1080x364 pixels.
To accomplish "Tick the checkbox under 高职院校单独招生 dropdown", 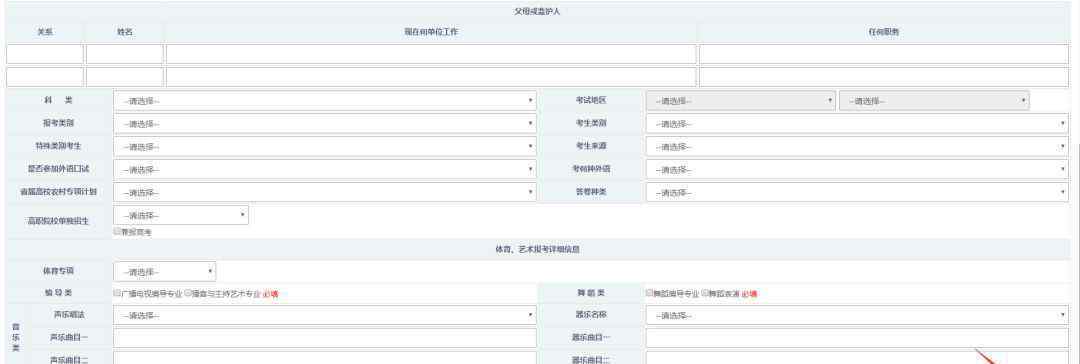I will [117, 232].
